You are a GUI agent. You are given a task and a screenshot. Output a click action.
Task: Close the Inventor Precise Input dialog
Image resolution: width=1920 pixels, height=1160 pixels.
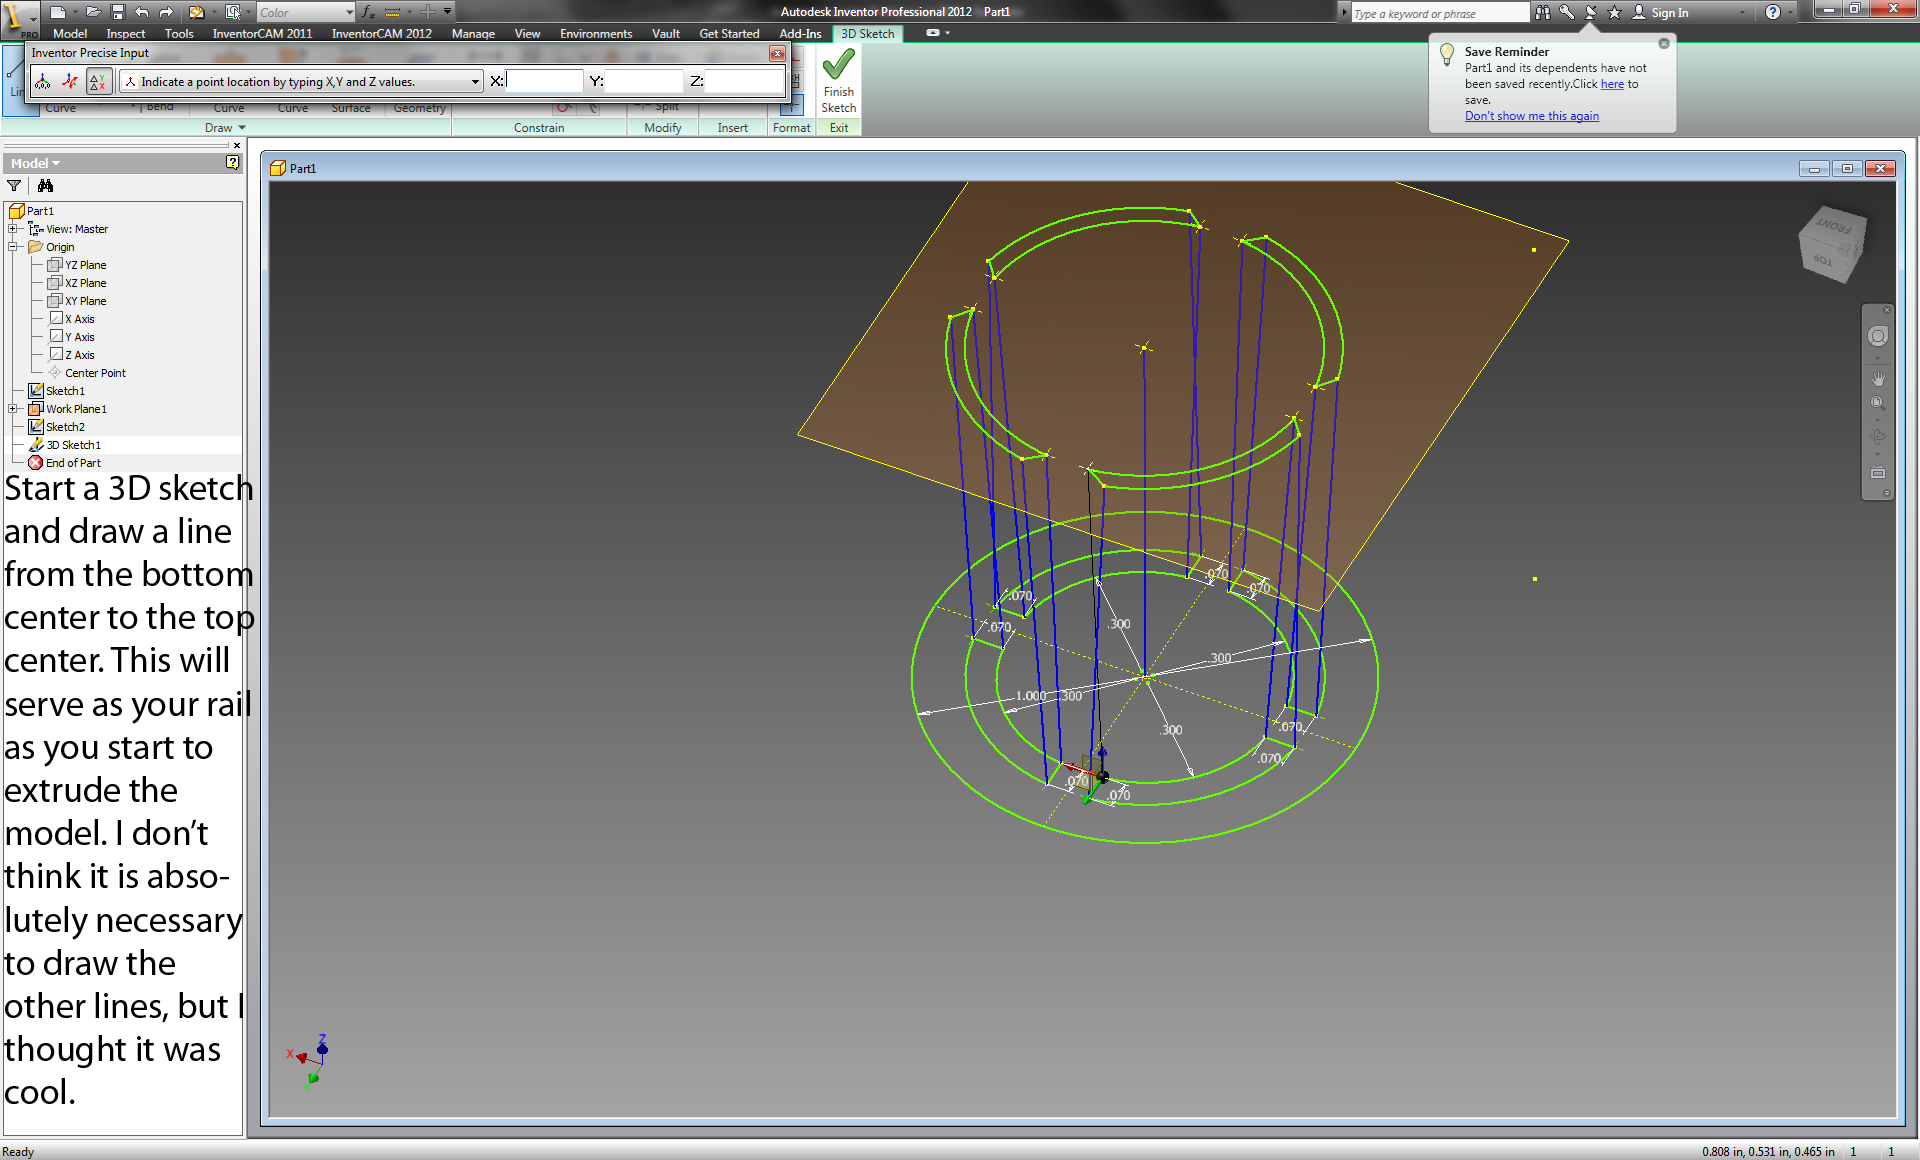click(777, 53)
